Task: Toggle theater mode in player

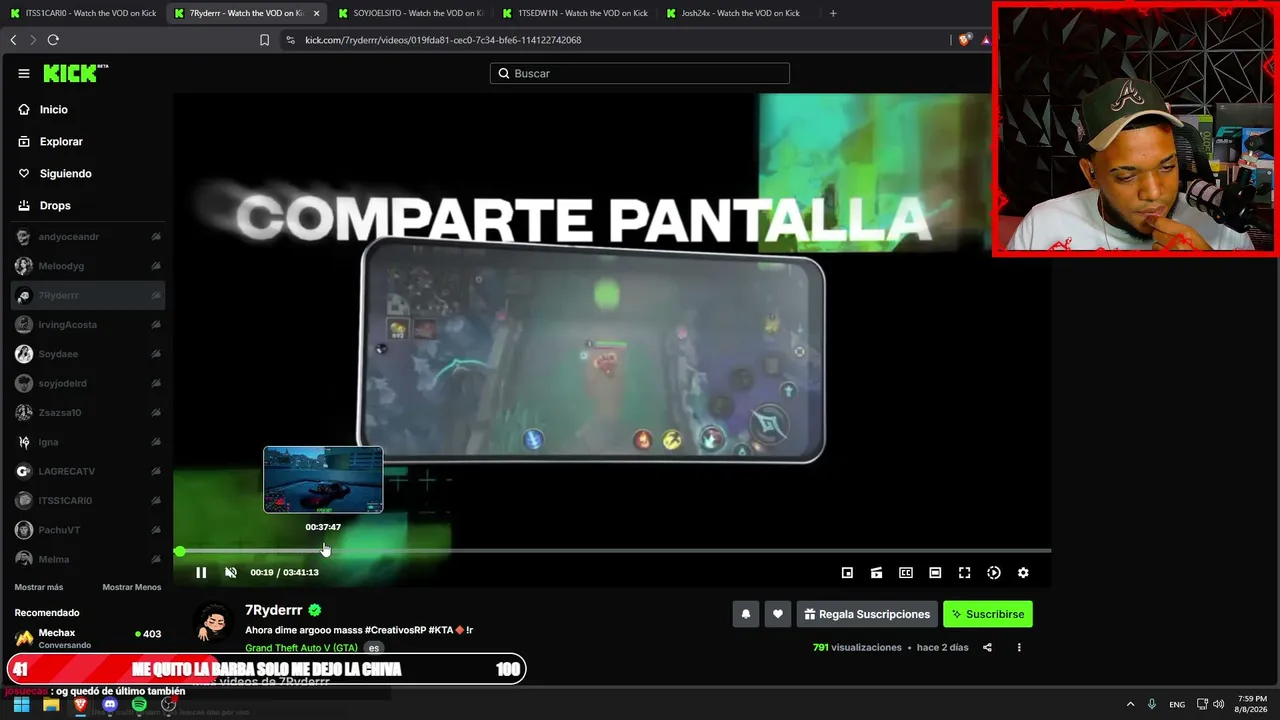Action: point(935,573)
